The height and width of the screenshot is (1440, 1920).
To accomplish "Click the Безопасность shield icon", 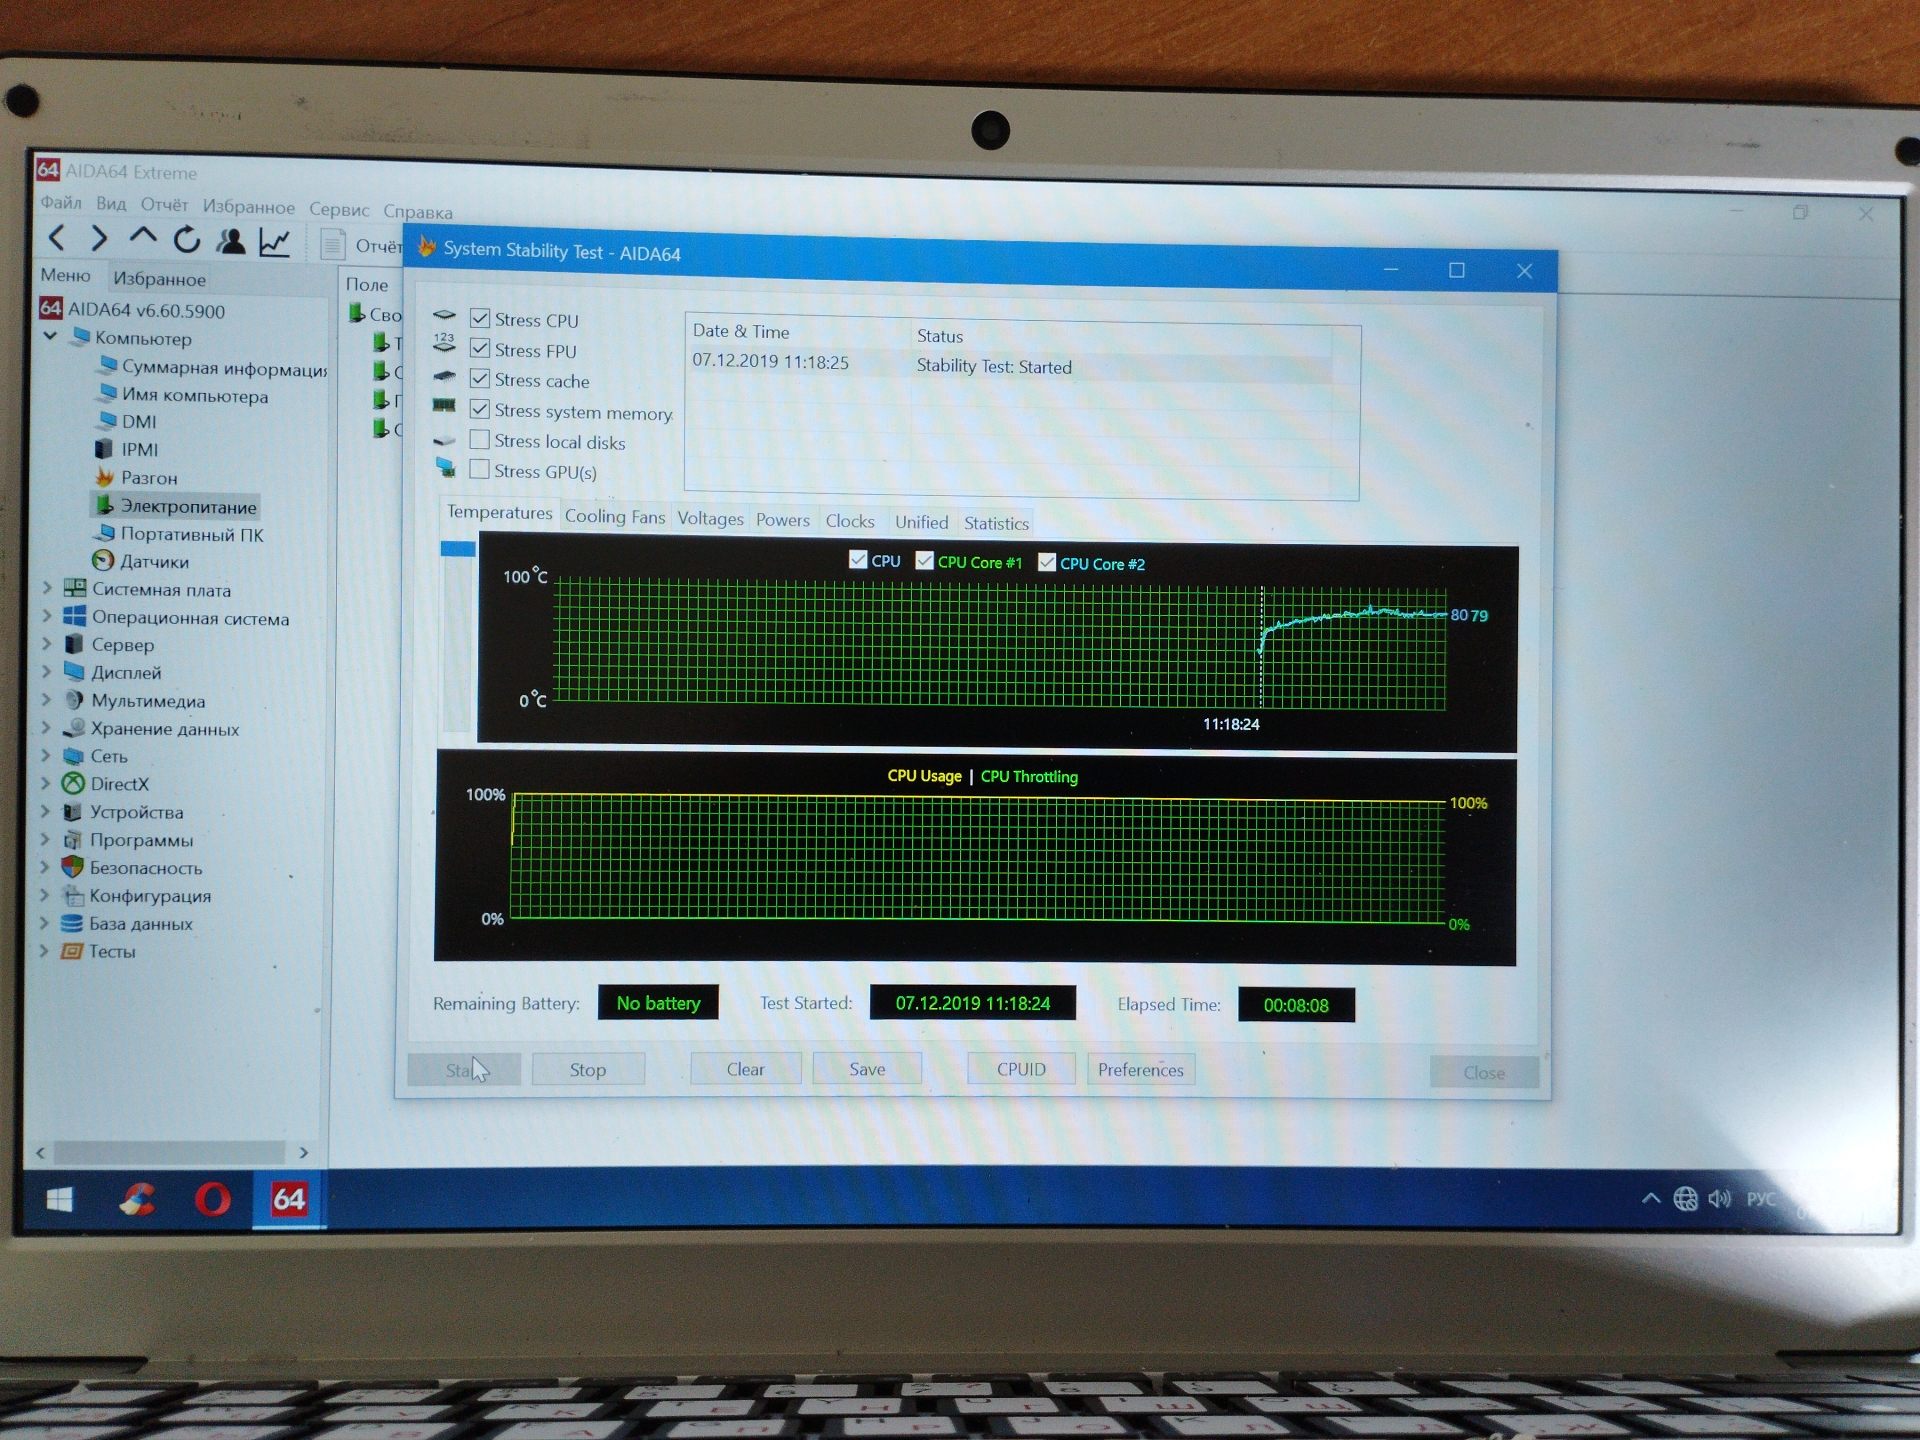I will pyautogui.click(x=72, y=867).
